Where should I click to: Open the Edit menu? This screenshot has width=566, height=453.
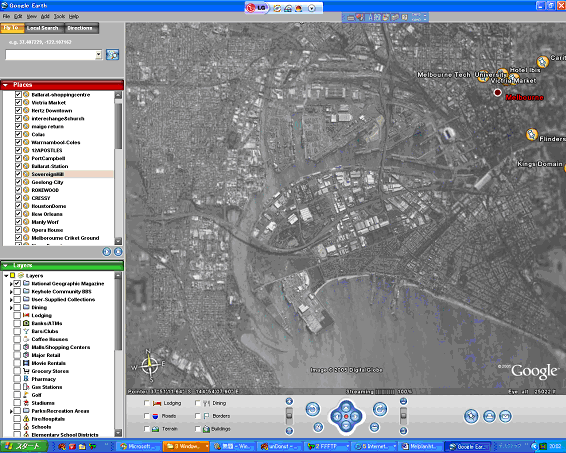pyautogui.click(x=18, y=16)
